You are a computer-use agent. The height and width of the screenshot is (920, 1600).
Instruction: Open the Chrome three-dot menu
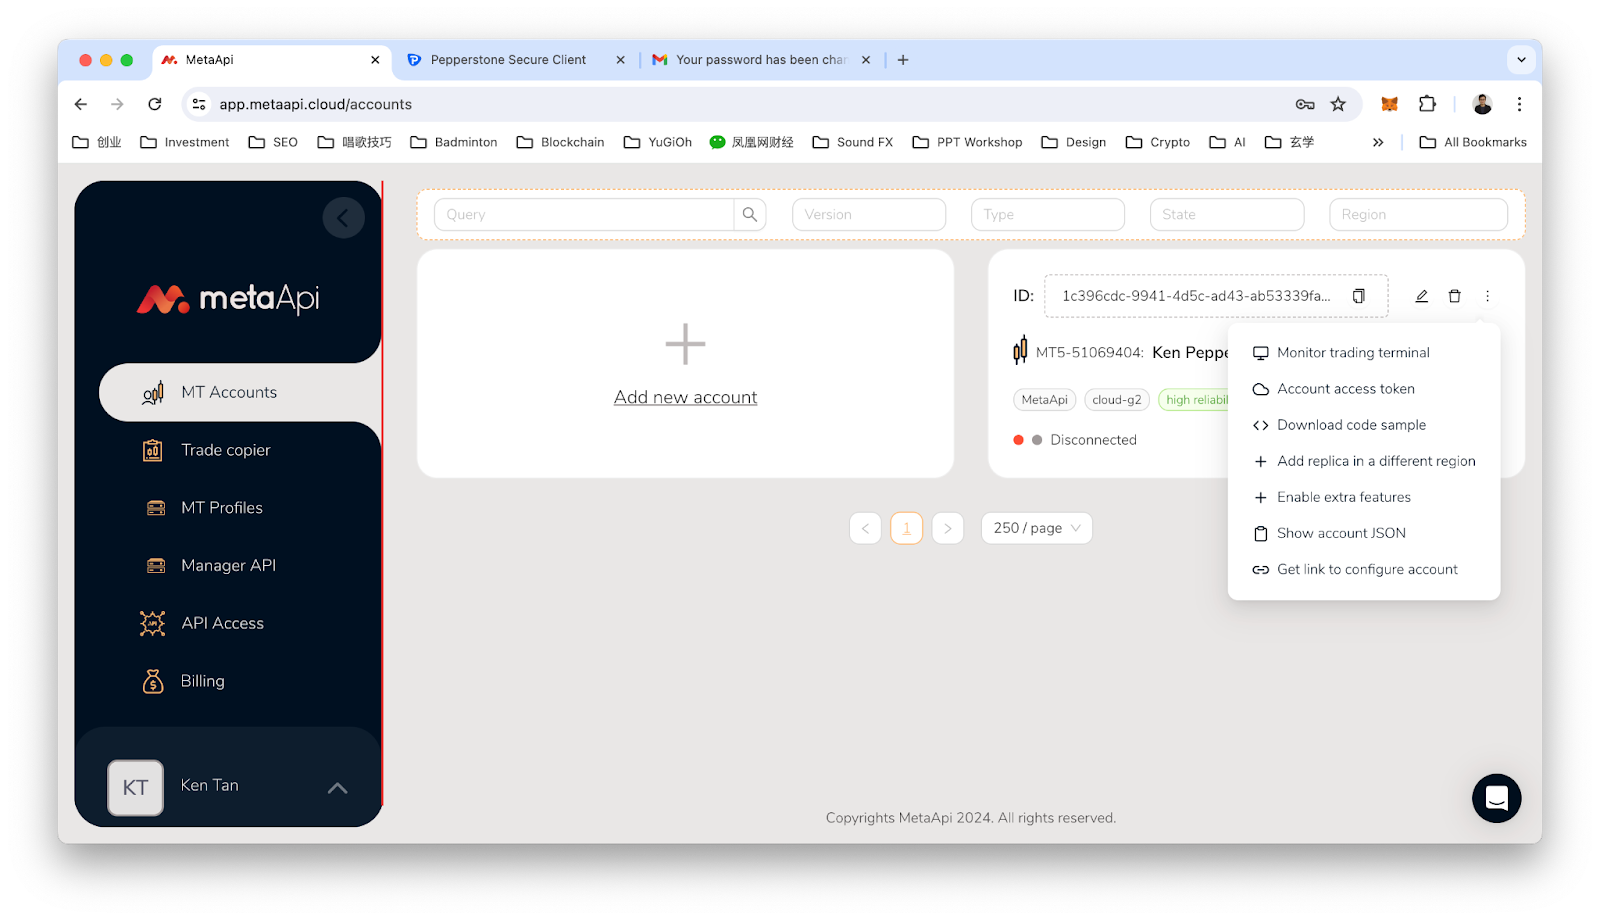tap(1519, 104)
